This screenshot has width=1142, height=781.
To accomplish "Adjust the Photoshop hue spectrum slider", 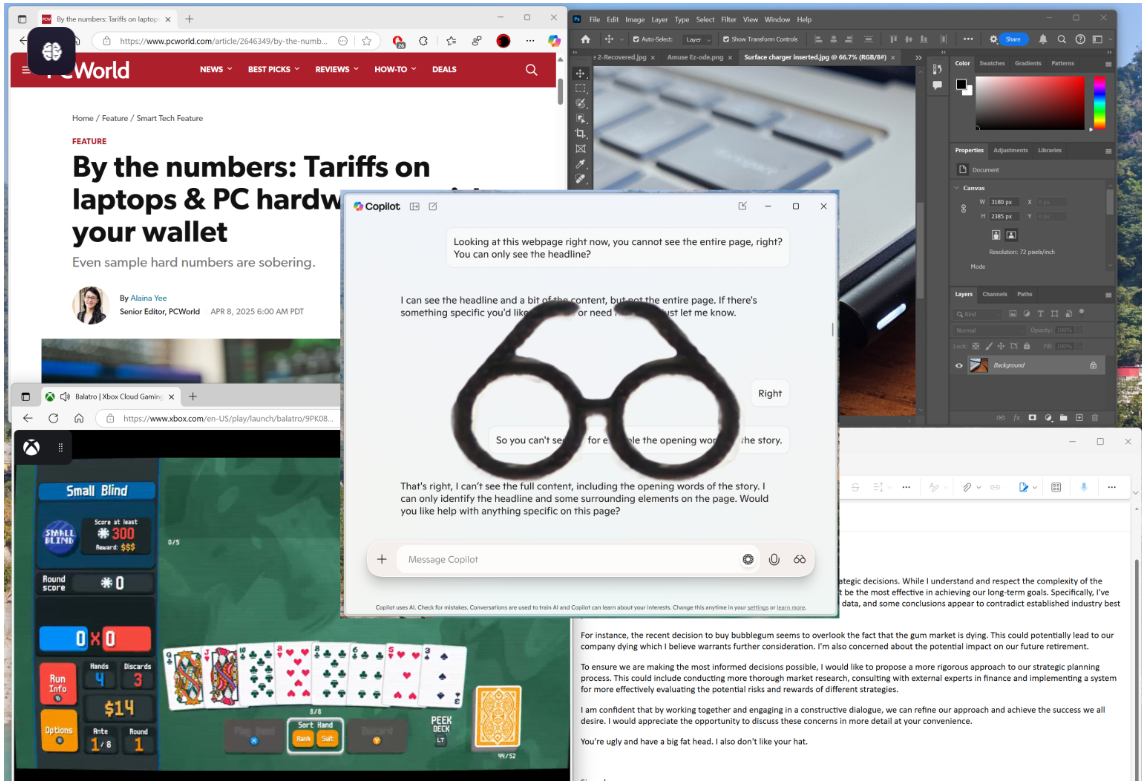I will pos(1099,103).
